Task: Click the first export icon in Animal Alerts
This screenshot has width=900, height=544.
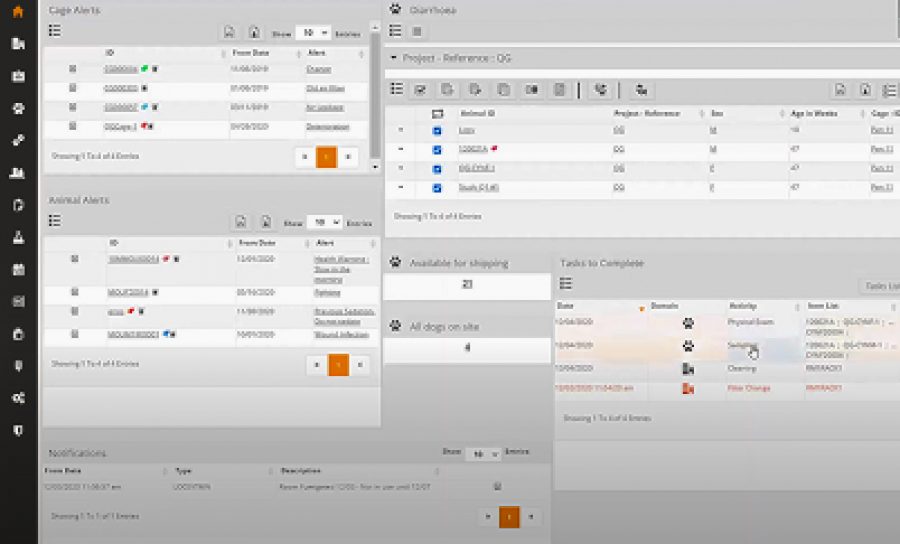Action: (240, 222)
